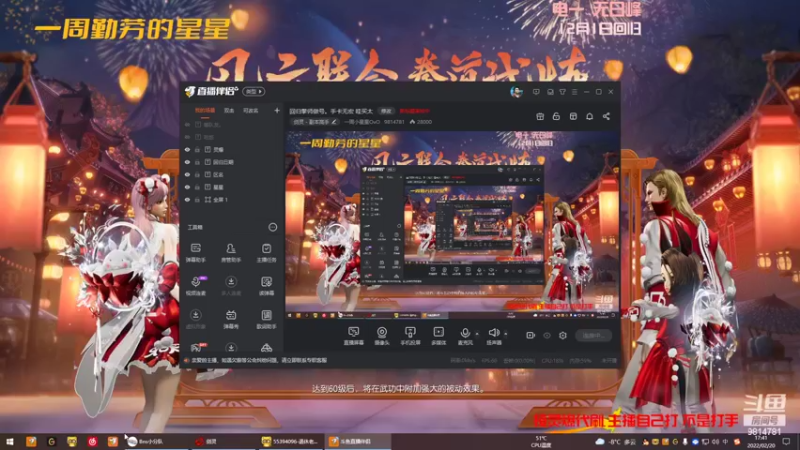Click the 修改 edit title button

[386, 111]
